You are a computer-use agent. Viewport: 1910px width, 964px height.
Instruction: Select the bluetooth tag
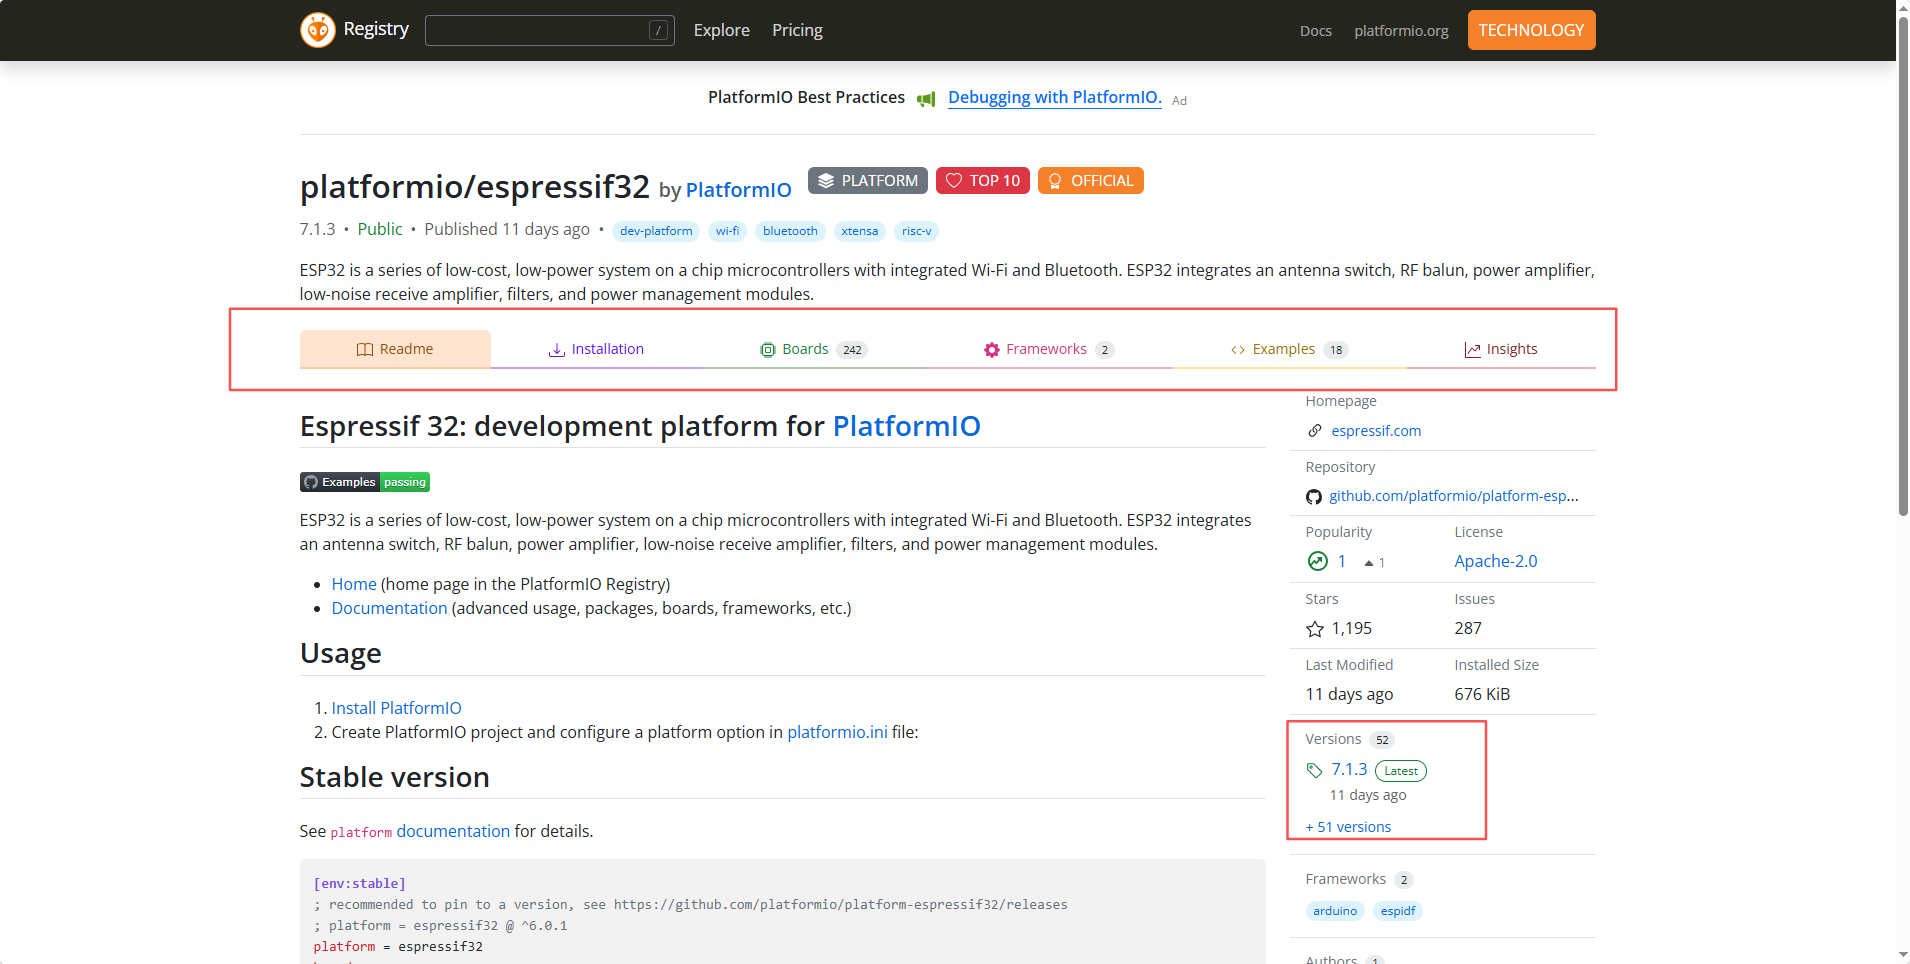click(x=790, y=231)
